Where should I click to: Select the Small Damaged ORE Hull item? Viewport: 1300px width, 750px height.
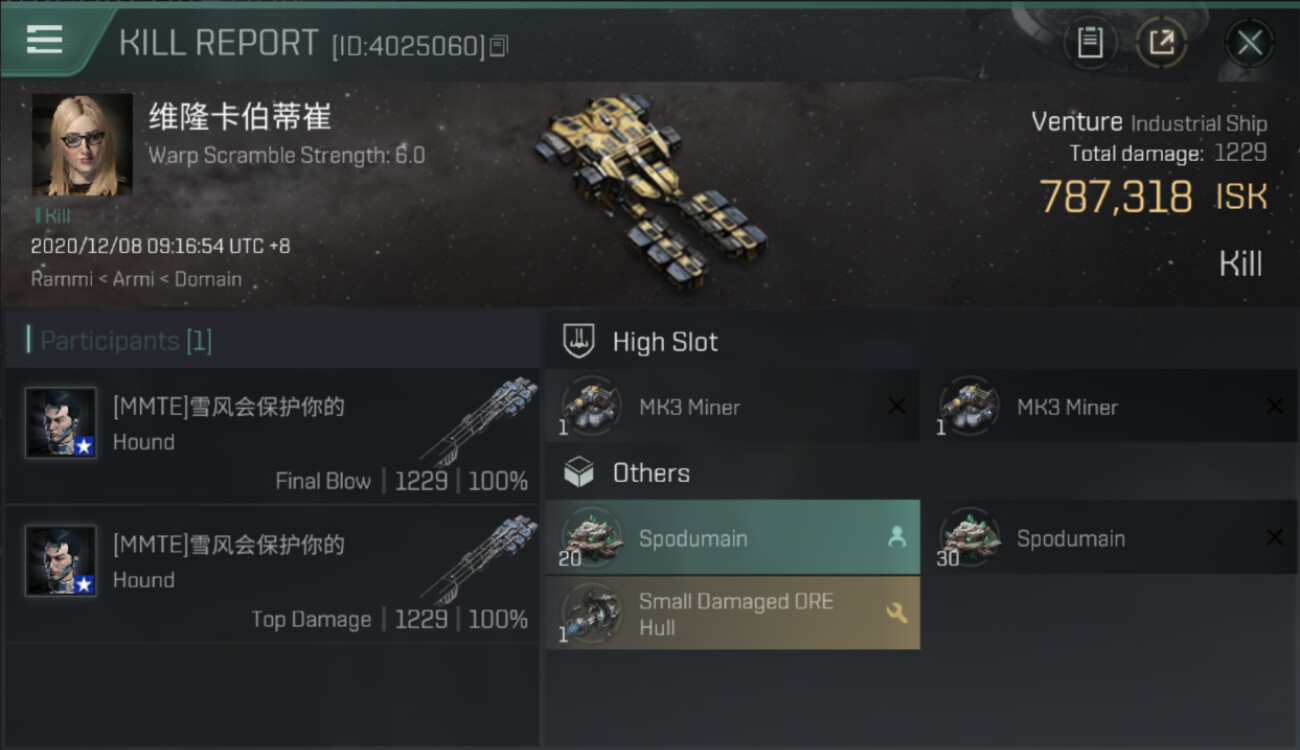tap(732, 613)
